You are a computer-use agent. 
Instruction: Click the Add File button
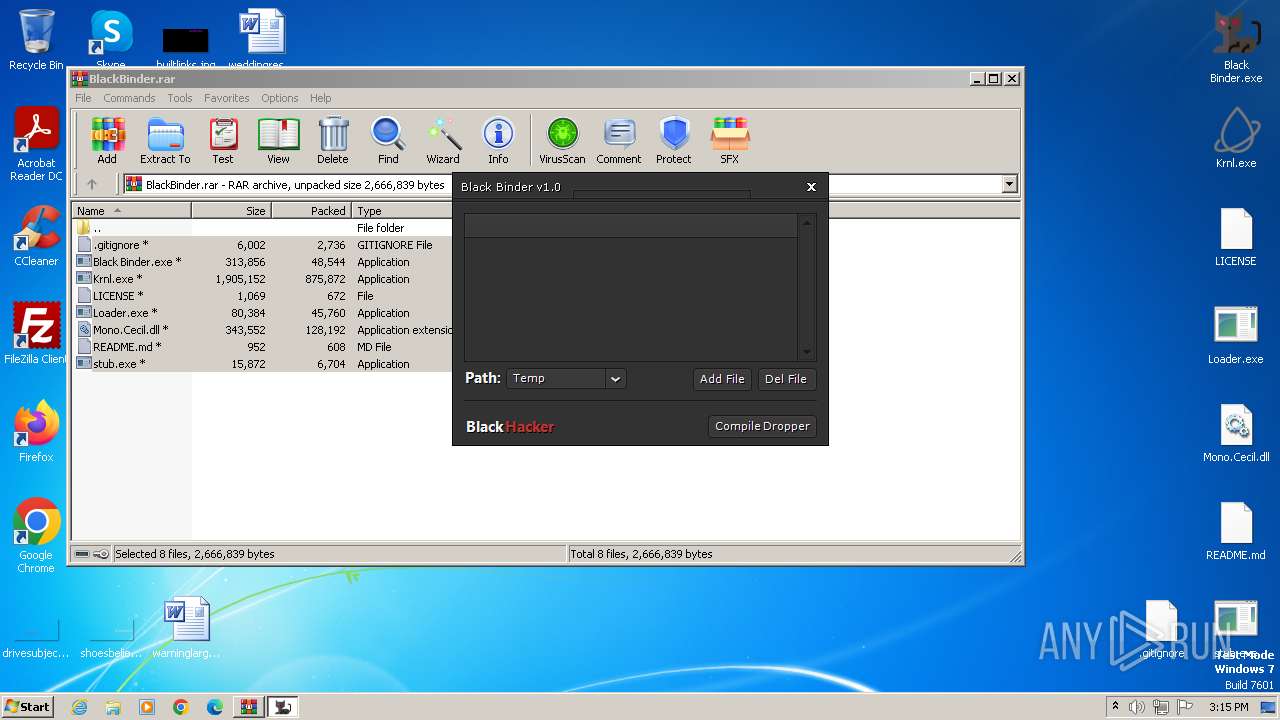(722, 379)
